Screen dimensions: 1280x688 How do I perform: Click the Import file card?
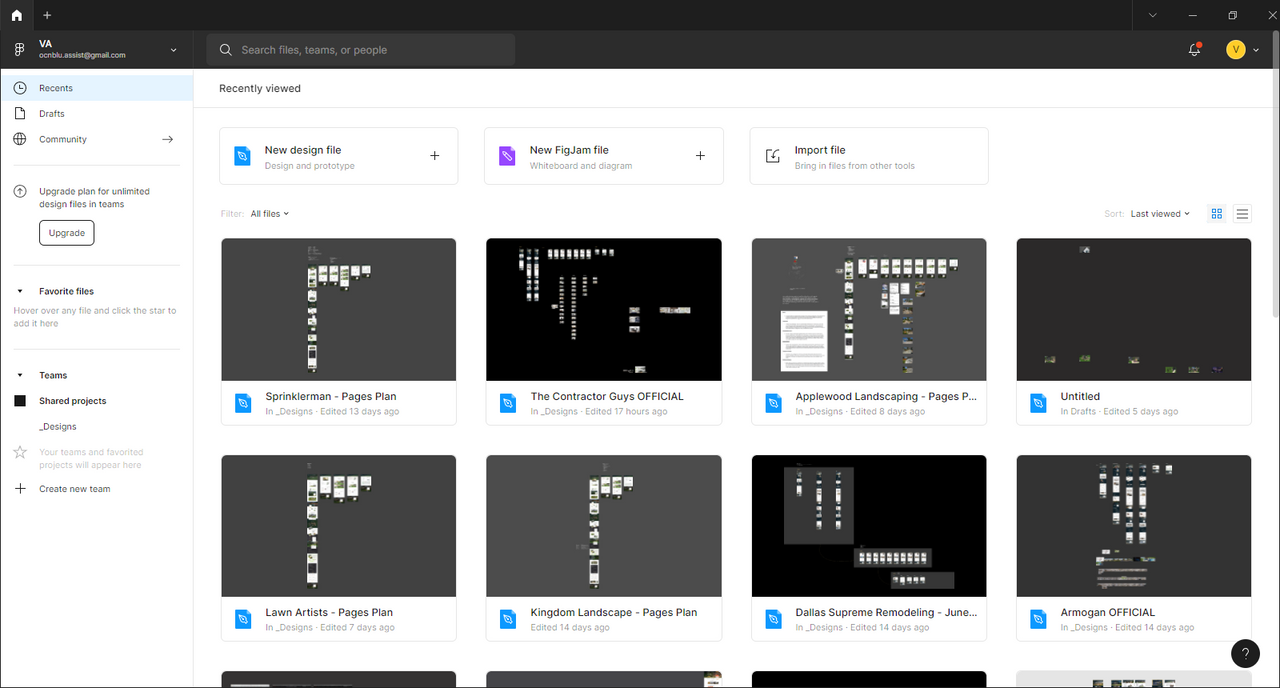click(869, 156)
